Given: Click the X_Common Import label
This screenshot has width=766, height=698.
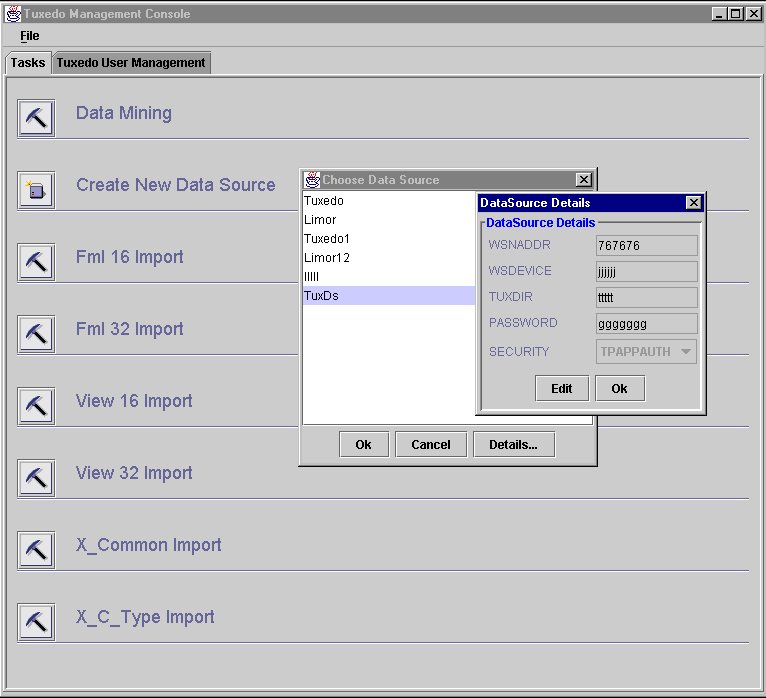Looking at the screenshot, I should (149, 545).
